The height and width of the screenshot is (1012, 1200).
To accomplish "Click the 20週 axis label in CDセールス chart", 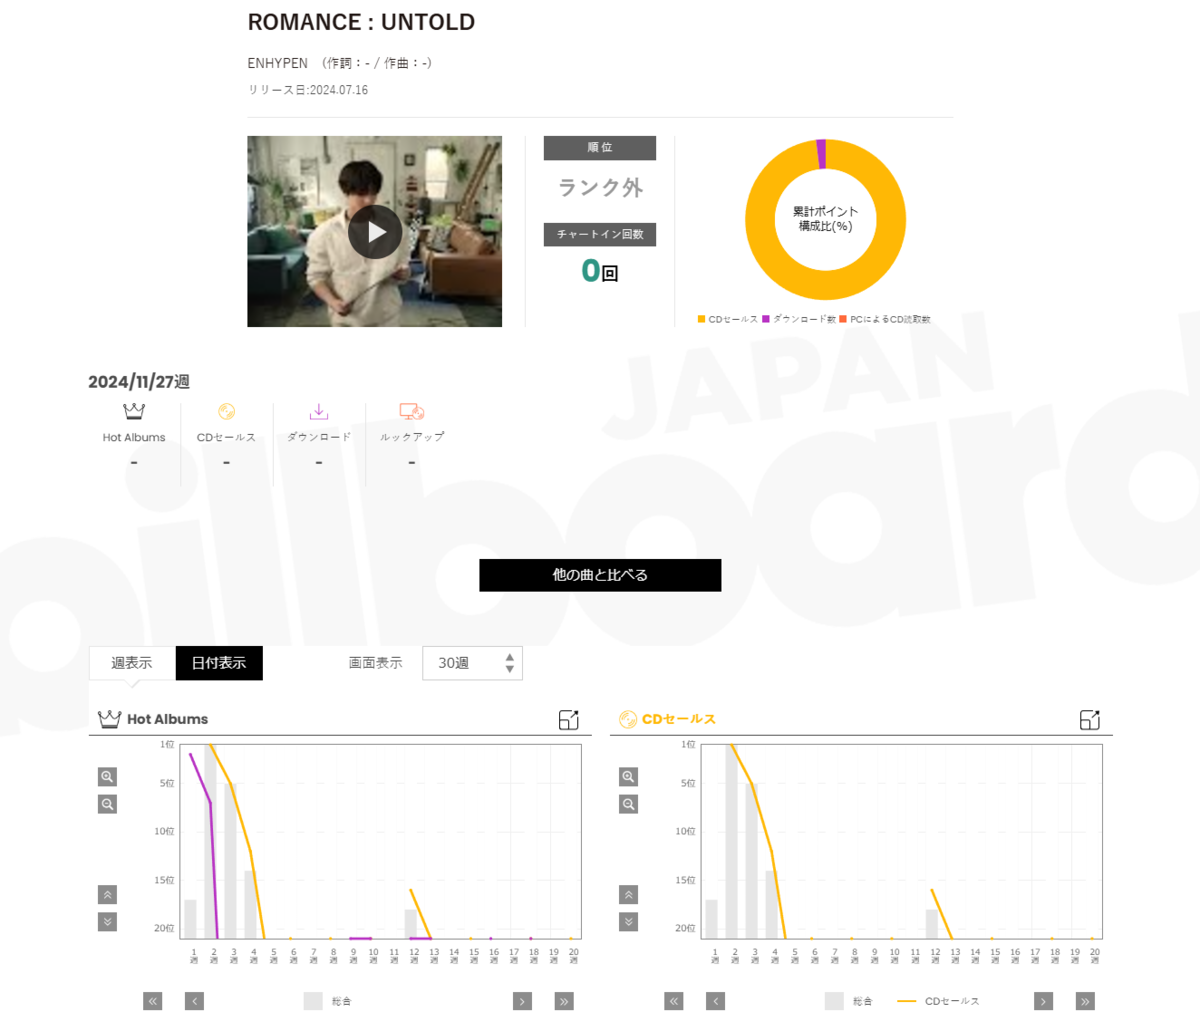I will (x=1095, y=956).
